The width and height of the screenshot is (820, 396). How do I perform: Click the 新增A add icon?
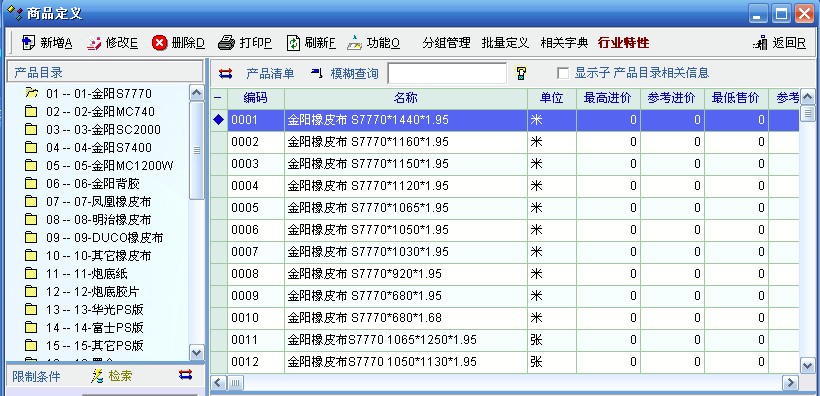tap(28, 43)
